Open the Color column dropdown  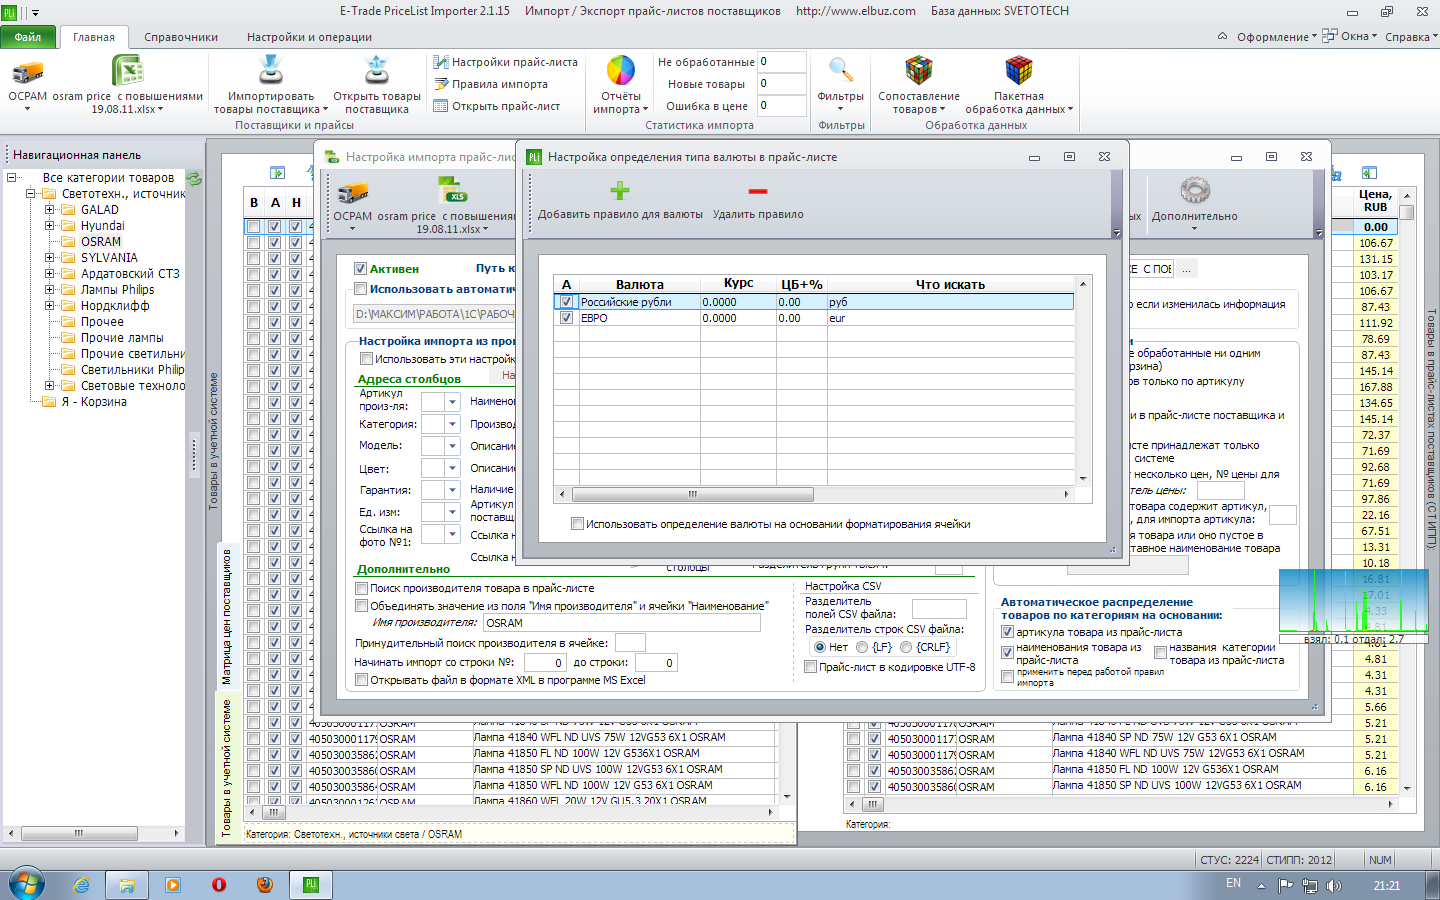point(452,468)
